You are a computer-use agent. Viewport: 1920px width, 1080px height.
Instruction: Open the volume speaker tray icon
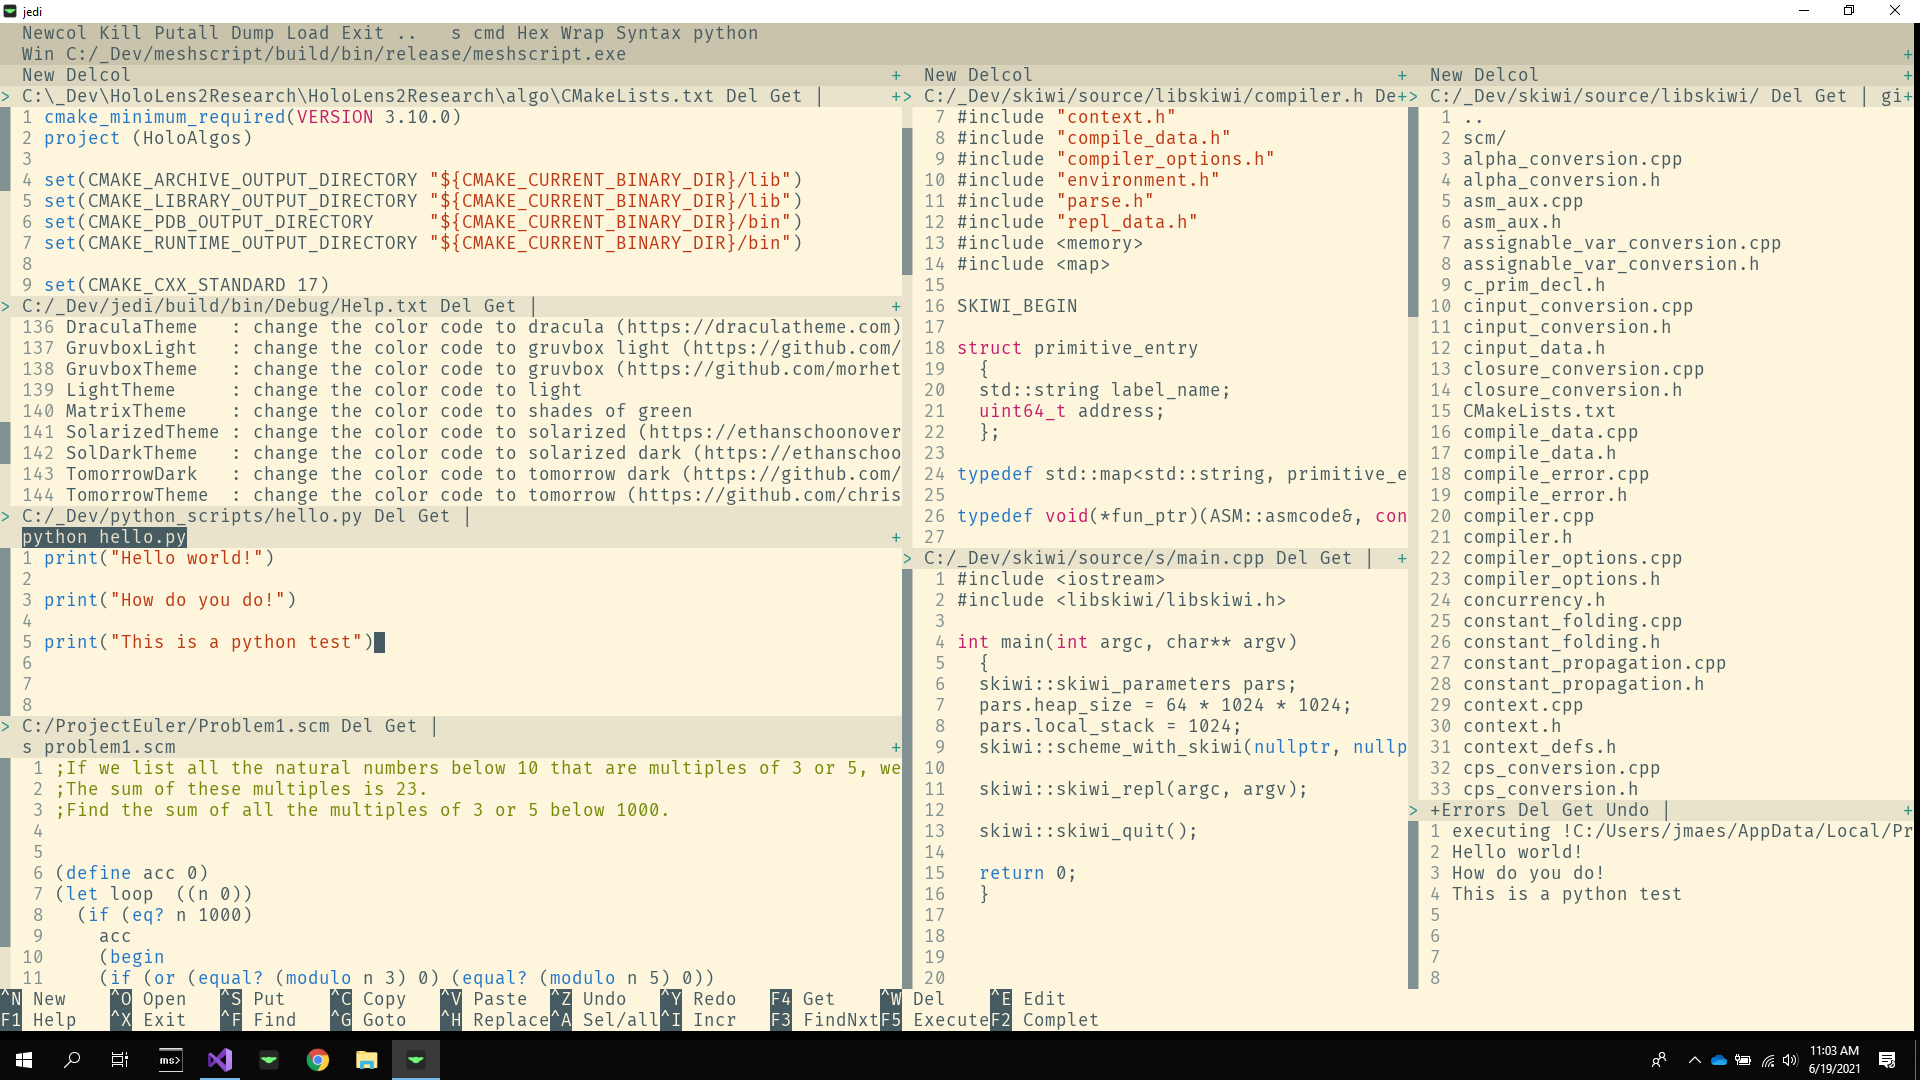(x=1790, y=1060)
